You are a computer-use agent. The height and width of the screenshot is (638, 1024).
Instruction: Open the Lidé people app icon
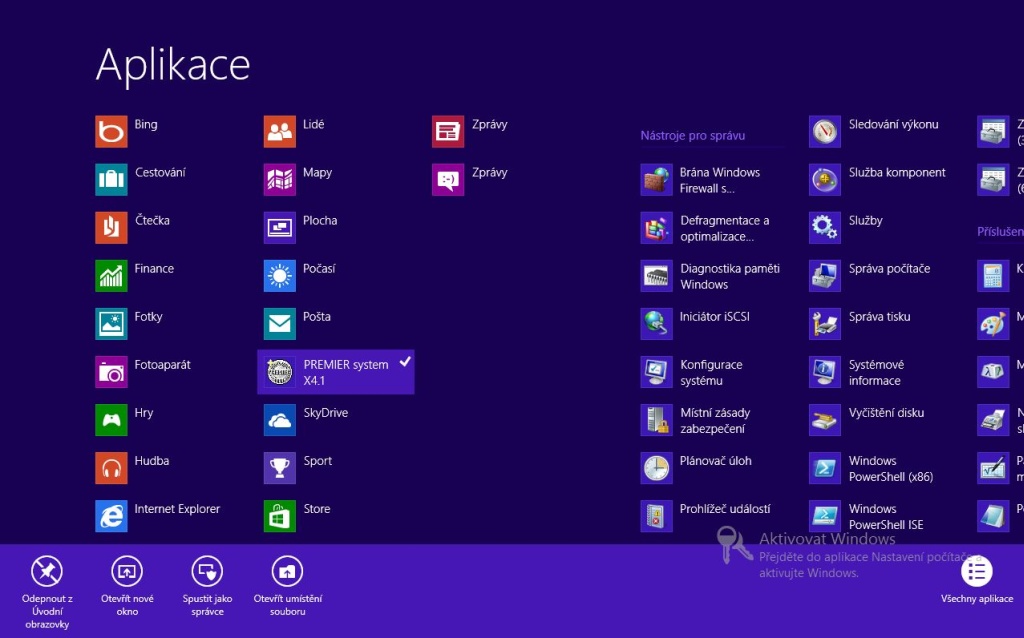pyautogui.click(x=280, y=131)
